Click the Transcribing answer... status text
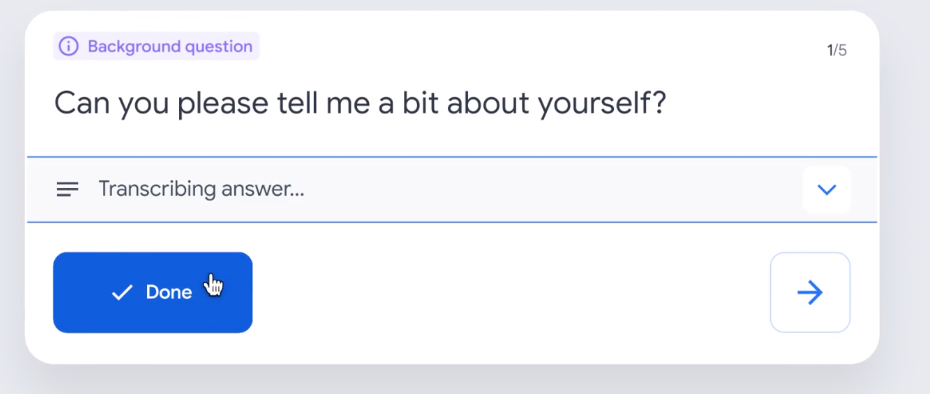 click(x=201, y=189)
